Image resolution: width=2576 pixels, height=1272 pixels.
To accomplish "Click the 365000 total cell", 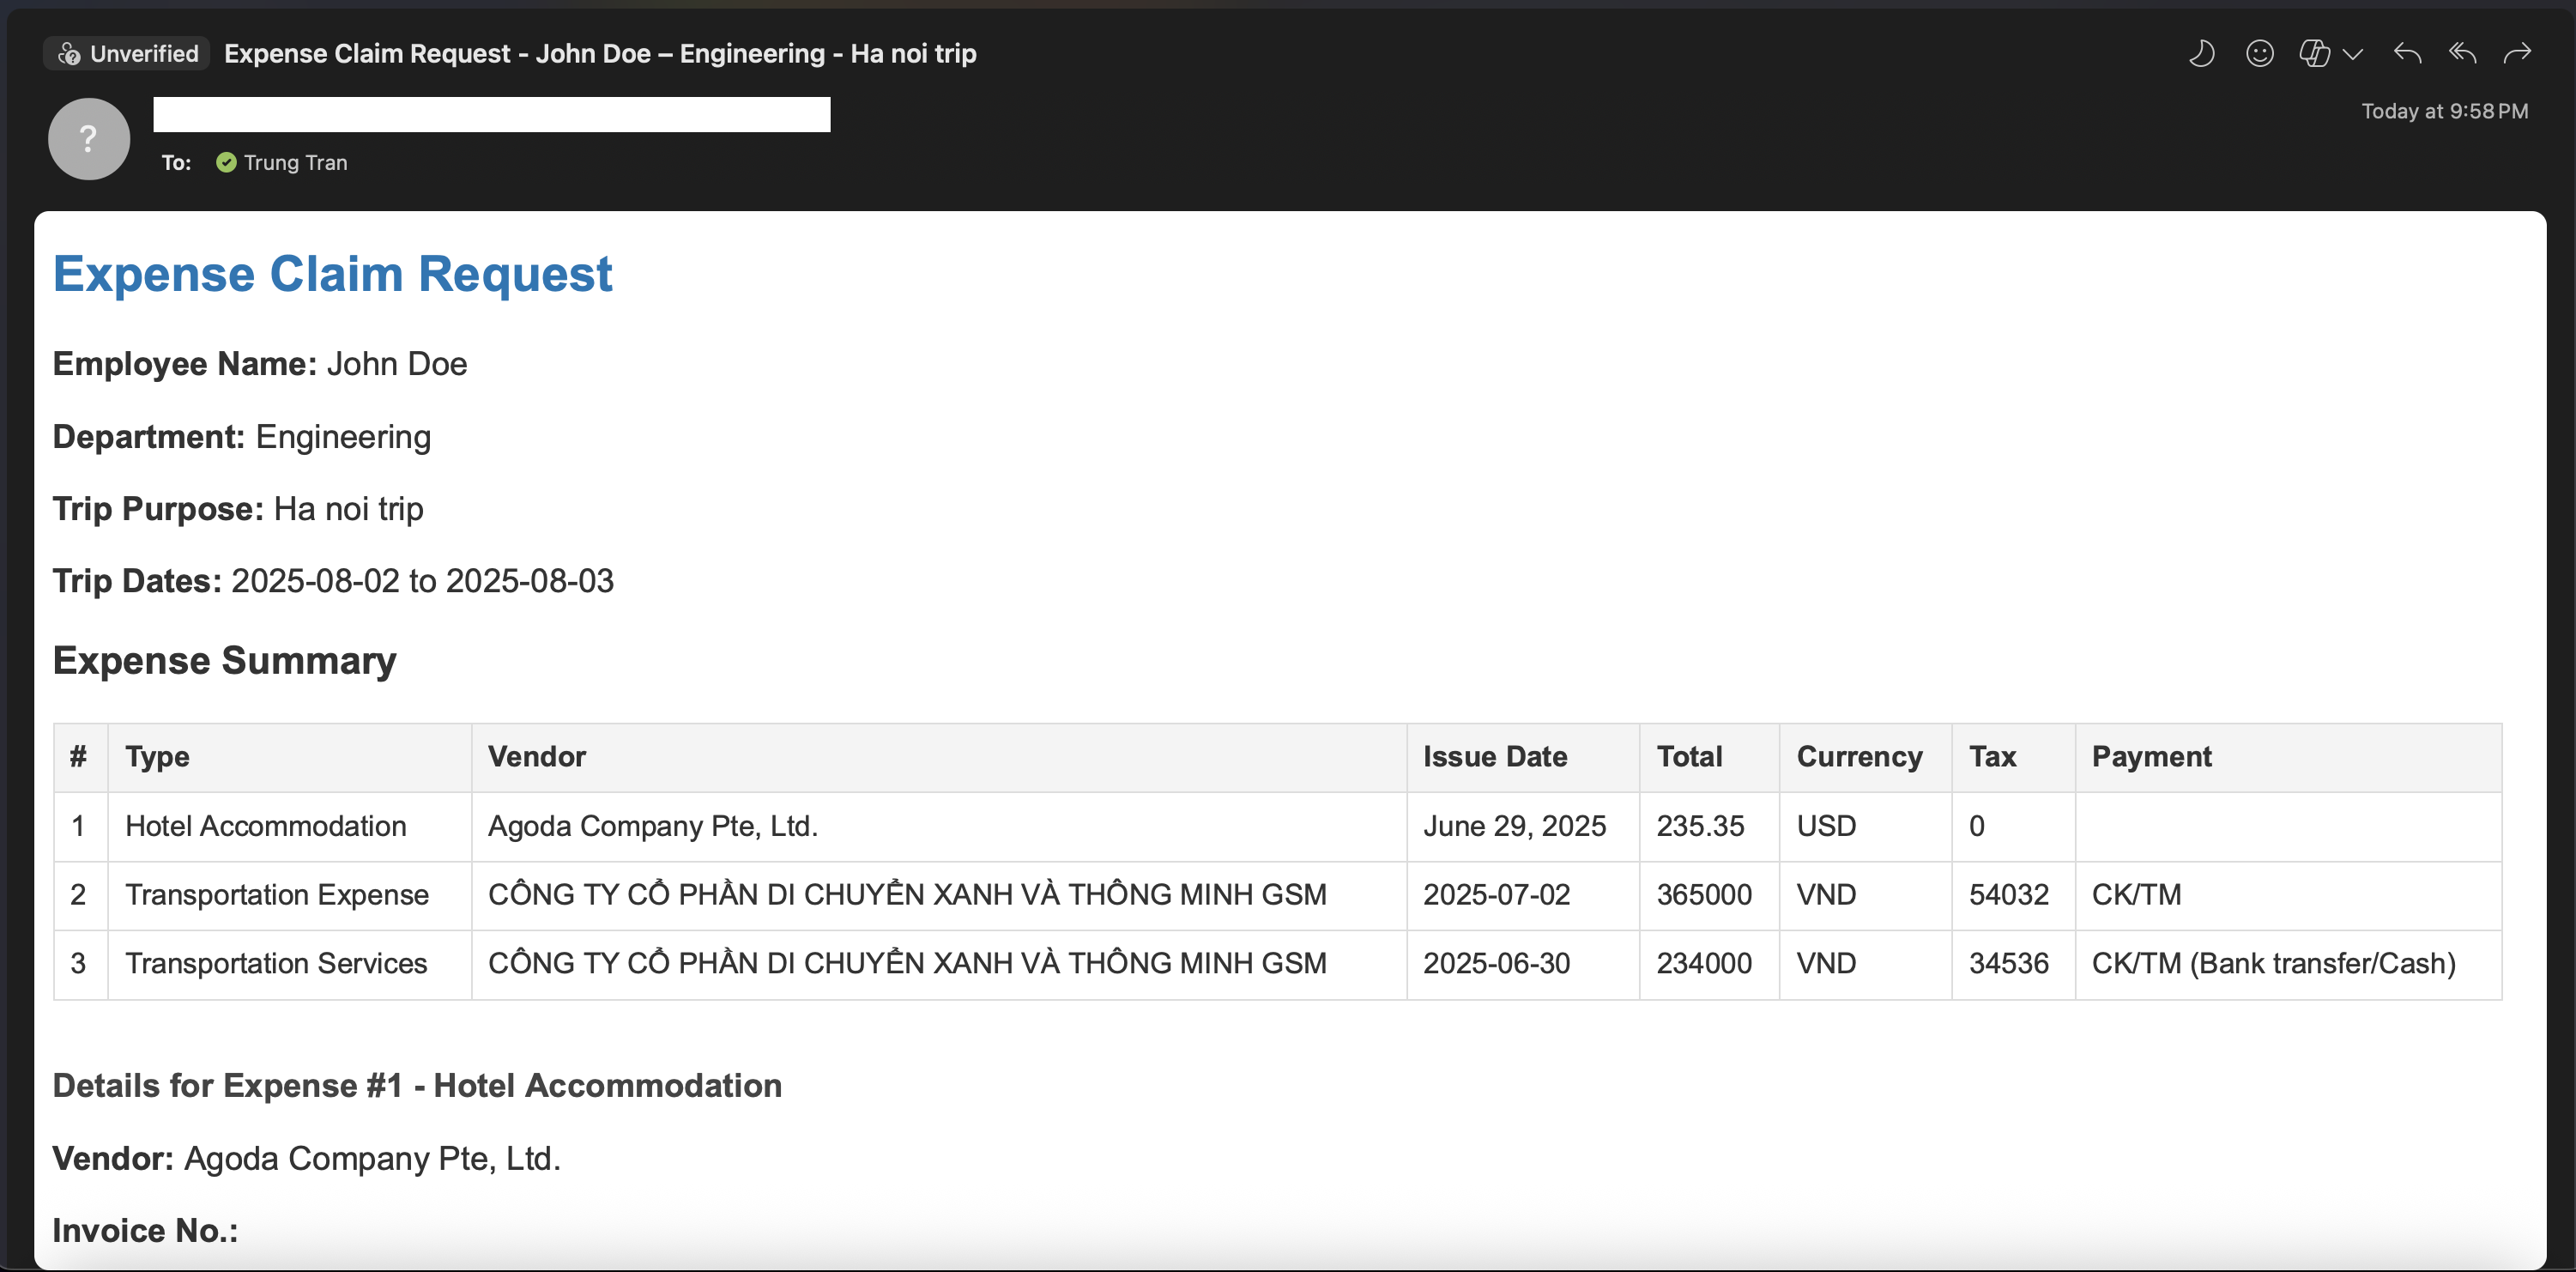I will click(1704, 894).
